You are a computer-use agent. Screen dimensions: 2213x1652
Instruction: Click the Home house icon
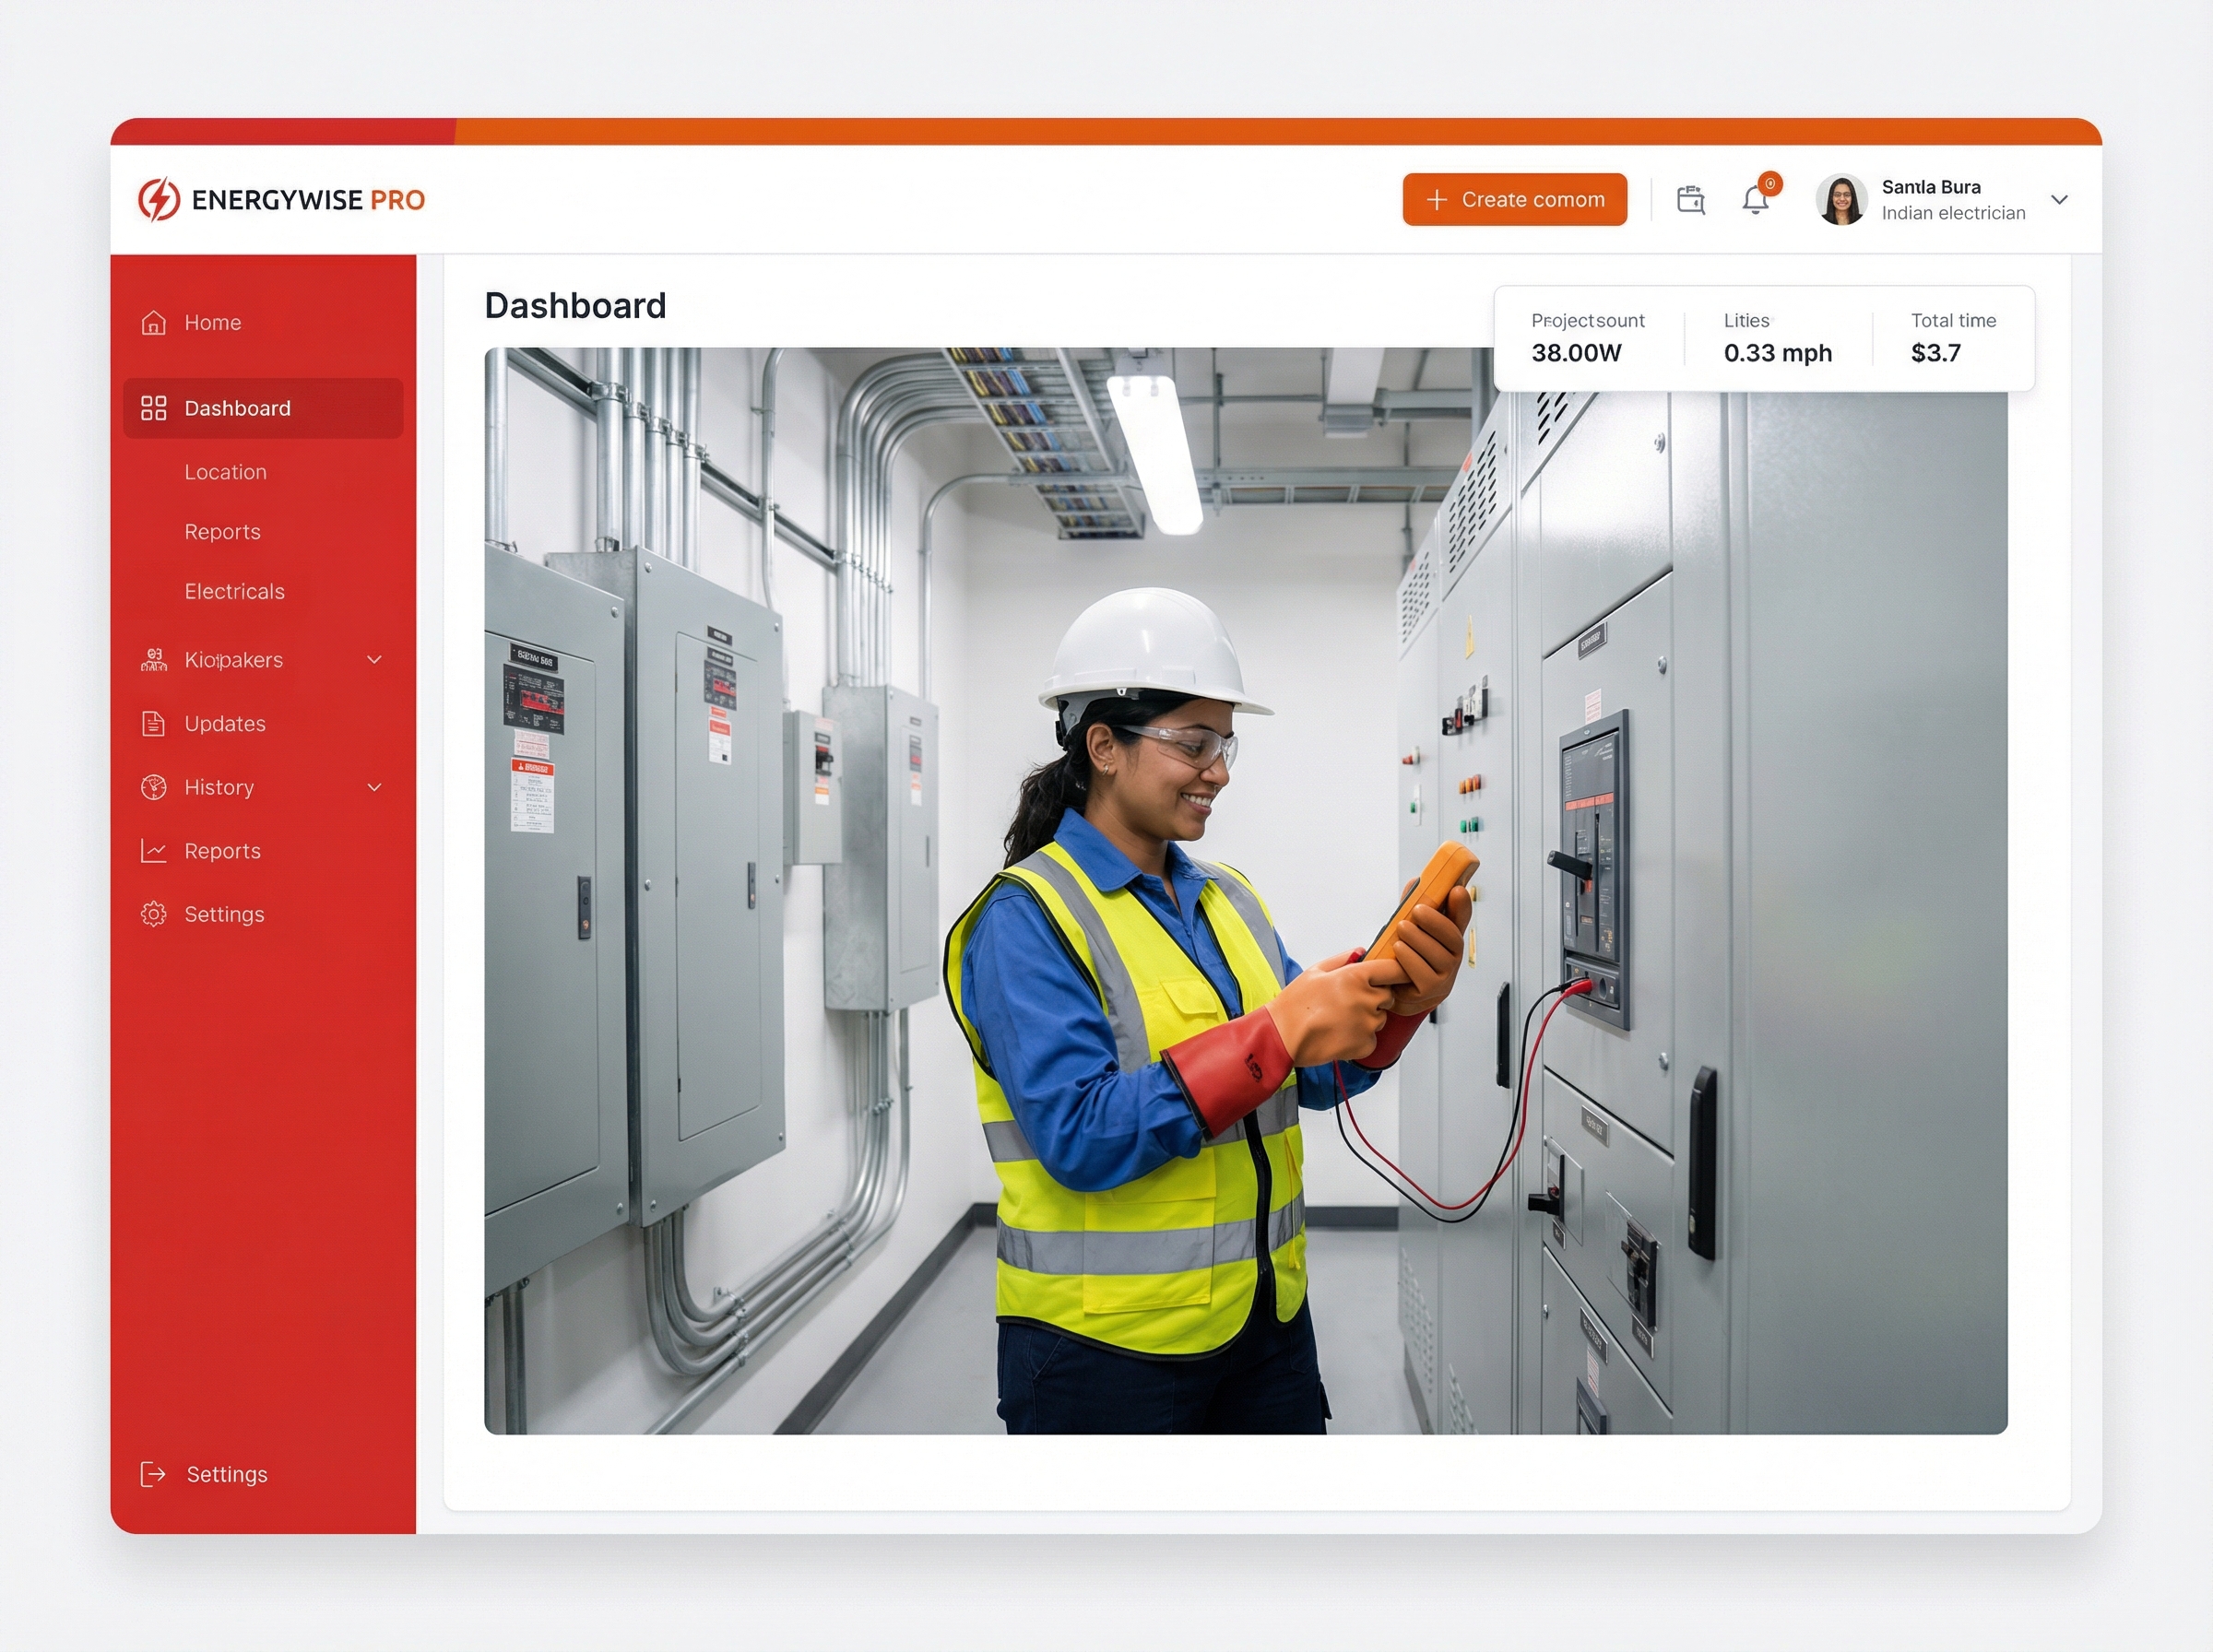tap(153, 322)
